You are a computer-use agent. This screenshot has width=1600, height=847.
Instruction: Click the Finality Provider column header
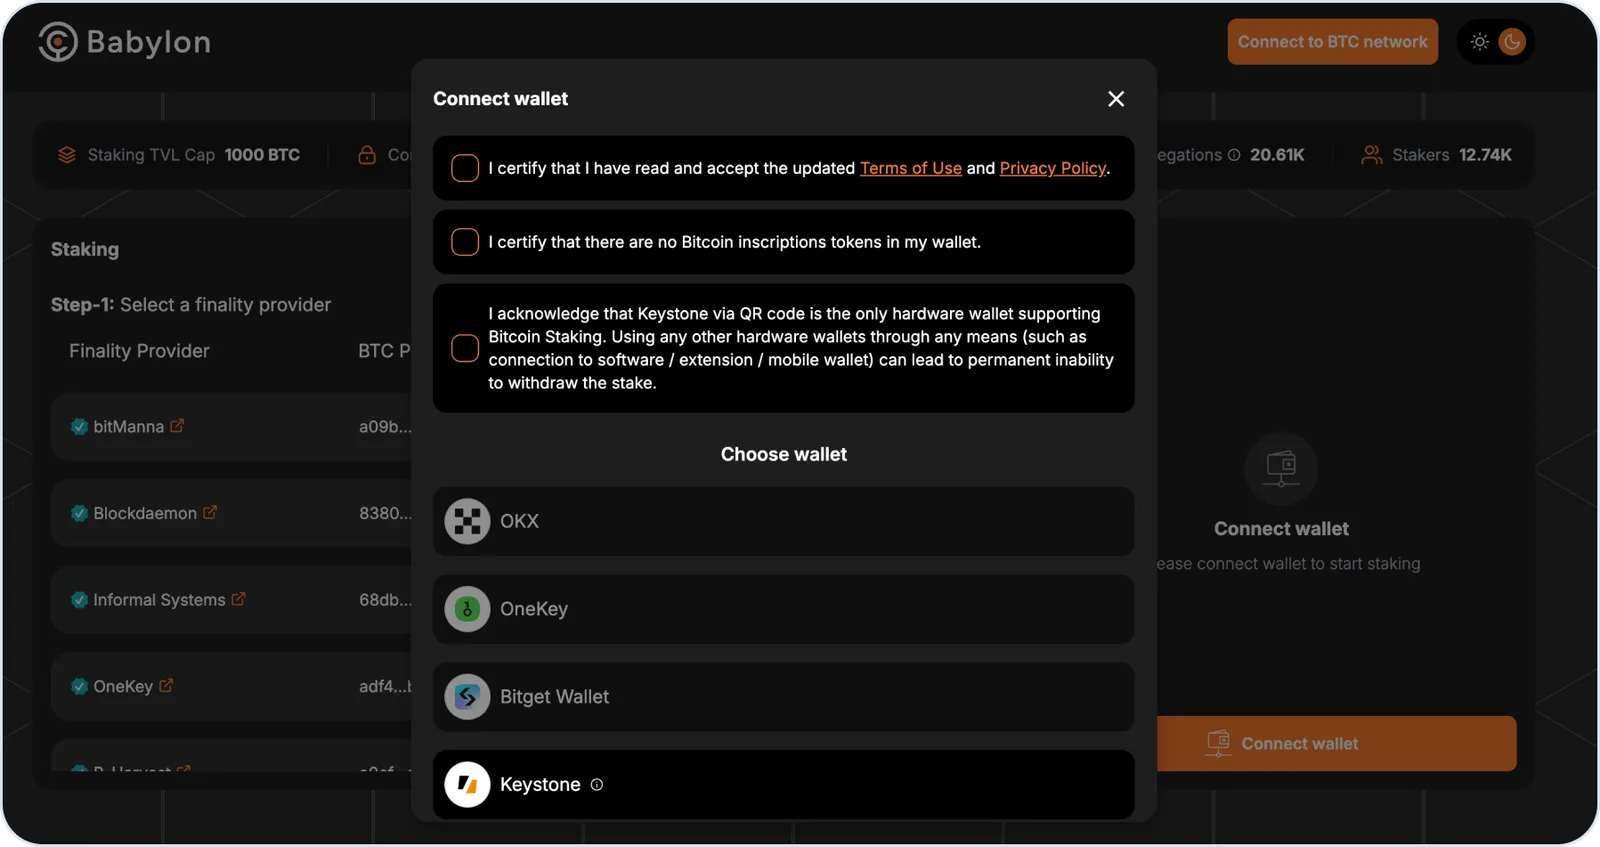click(x=139, y=351)
